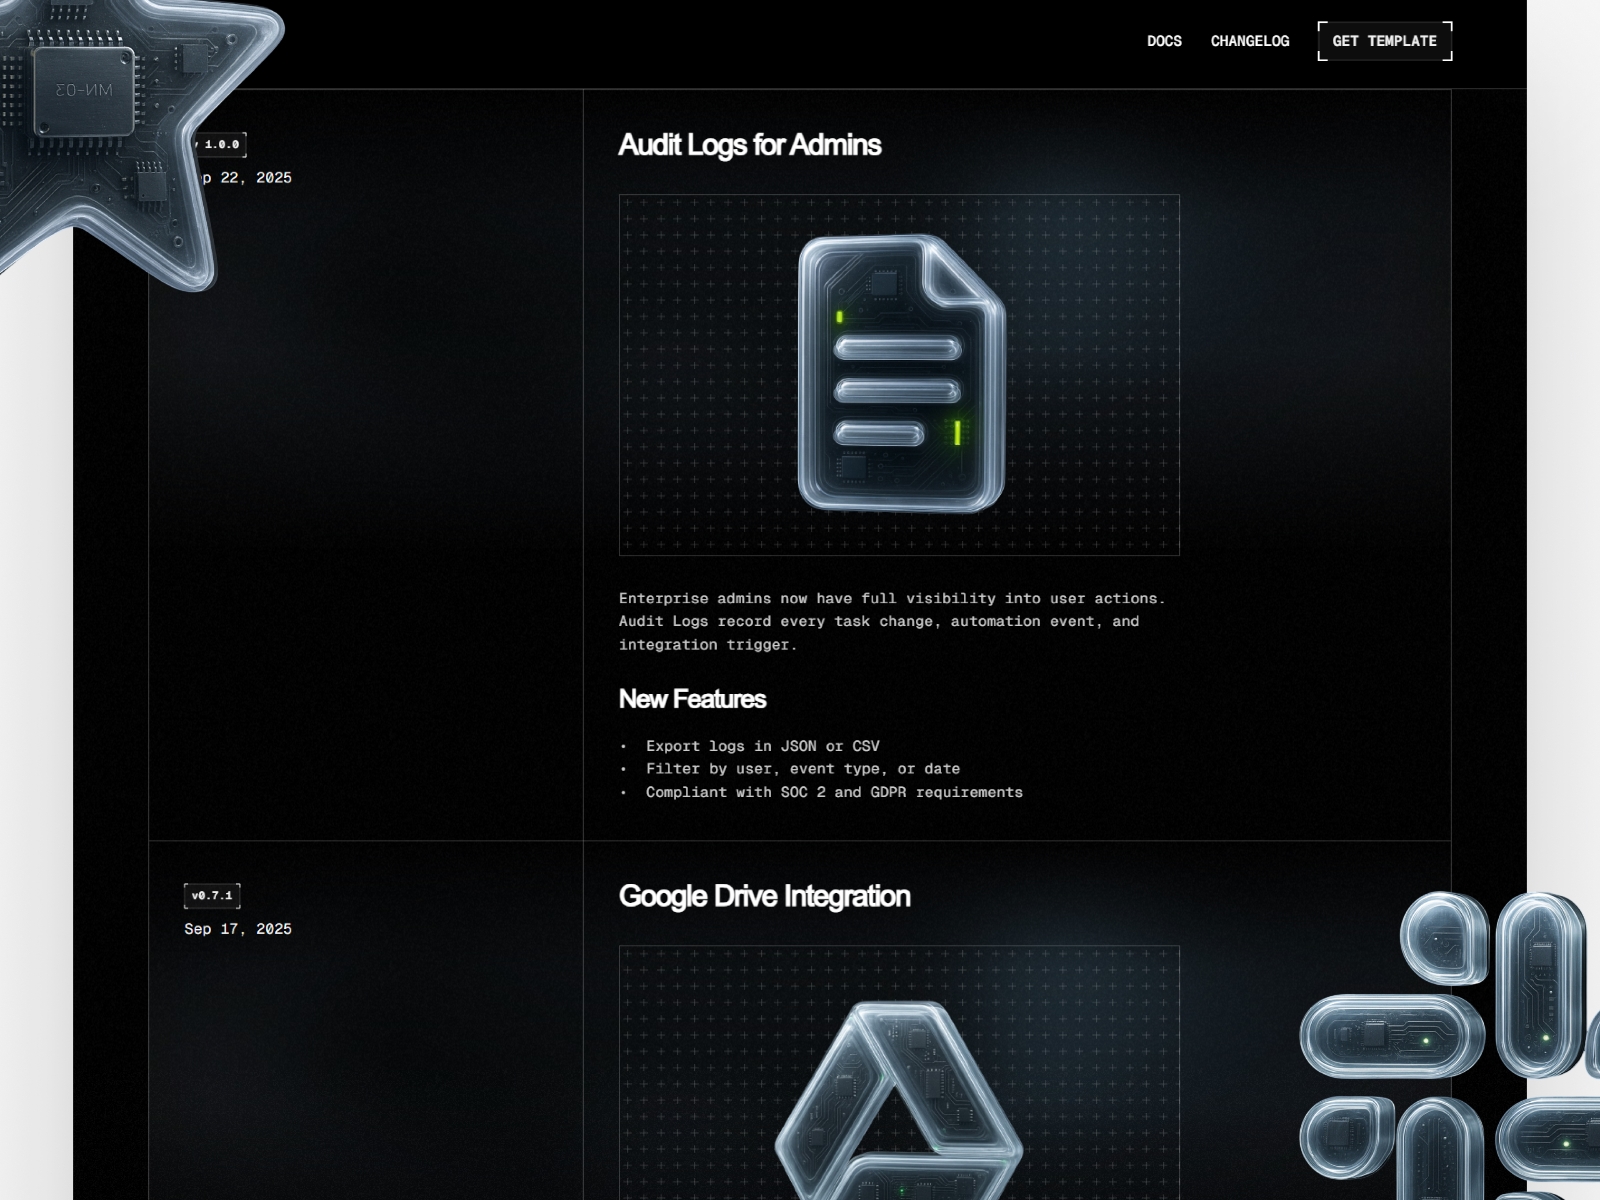Click the bullet "Export logs in JSON or CSV"
The width and height of the screenshot is (1600, 1200).
click(x=763, y=745)
